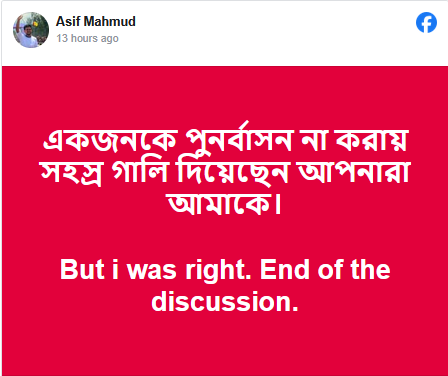Click the word 'right.' in post
Viewport: 448px width, 376px height.
click(x=218, y=271)
